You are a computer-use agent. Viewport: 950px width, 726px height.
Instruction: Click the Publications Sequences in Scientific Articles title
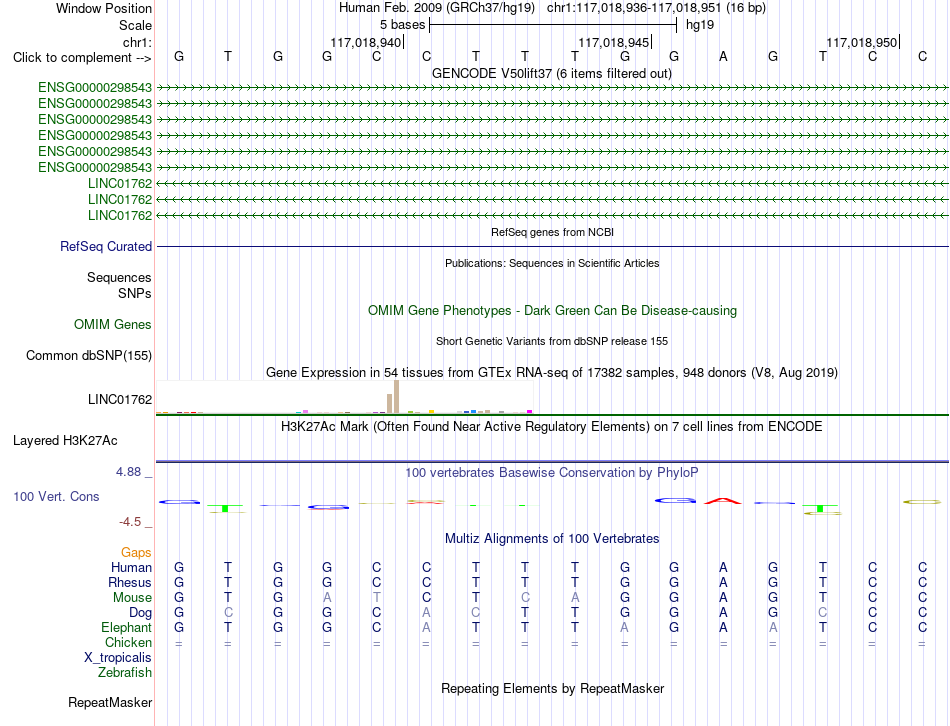tap(552, 263)
